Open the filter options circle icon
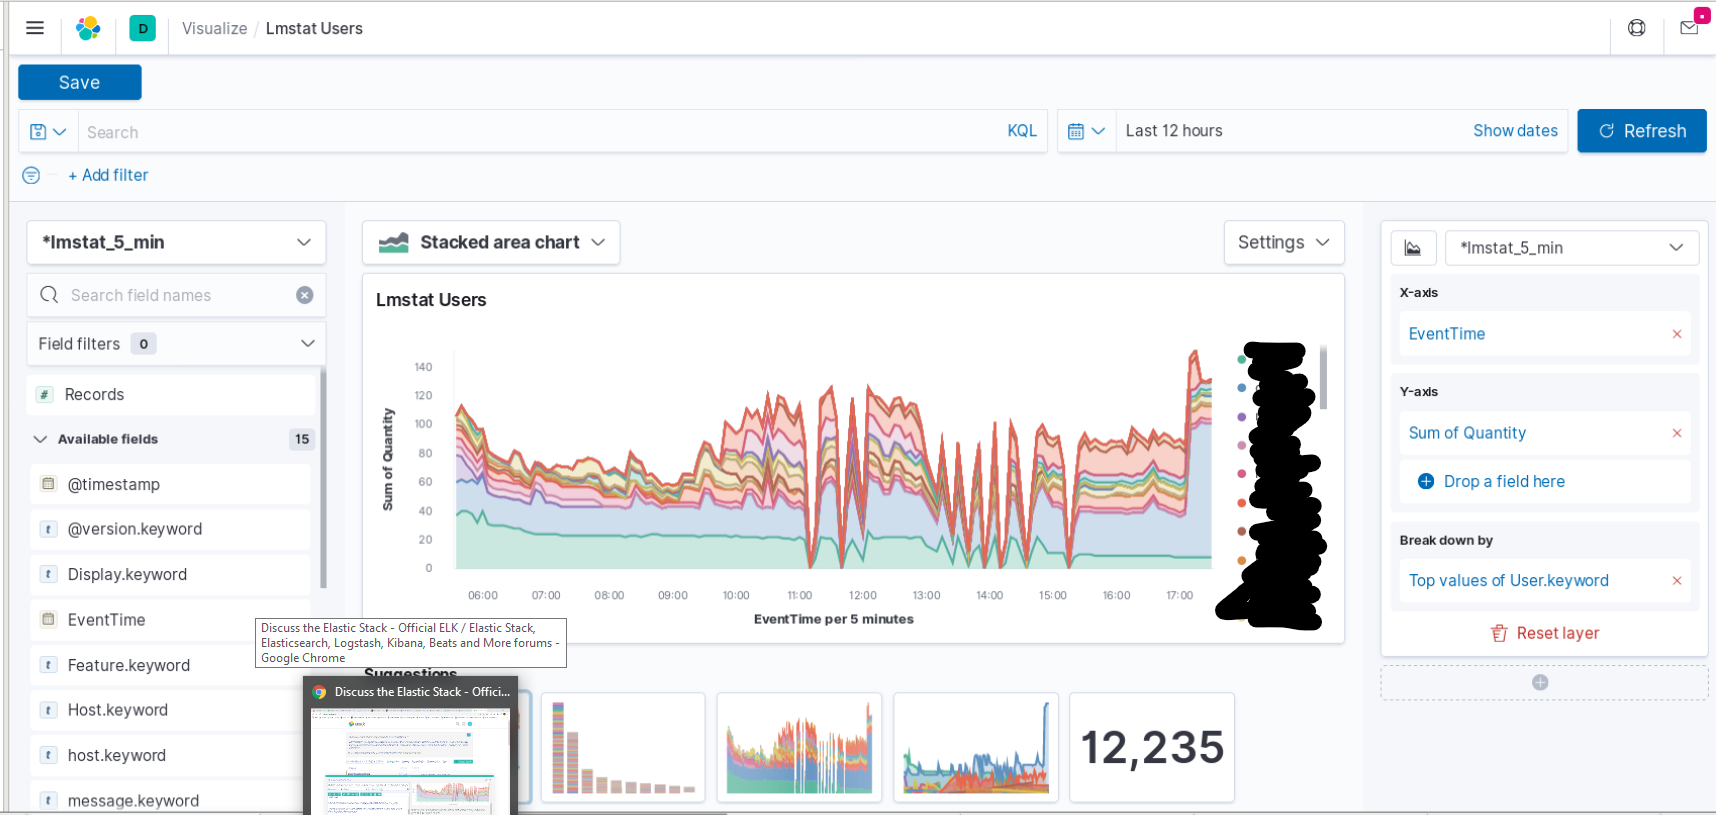This screenshot has width=1716, height=815. tap(31, 175)
